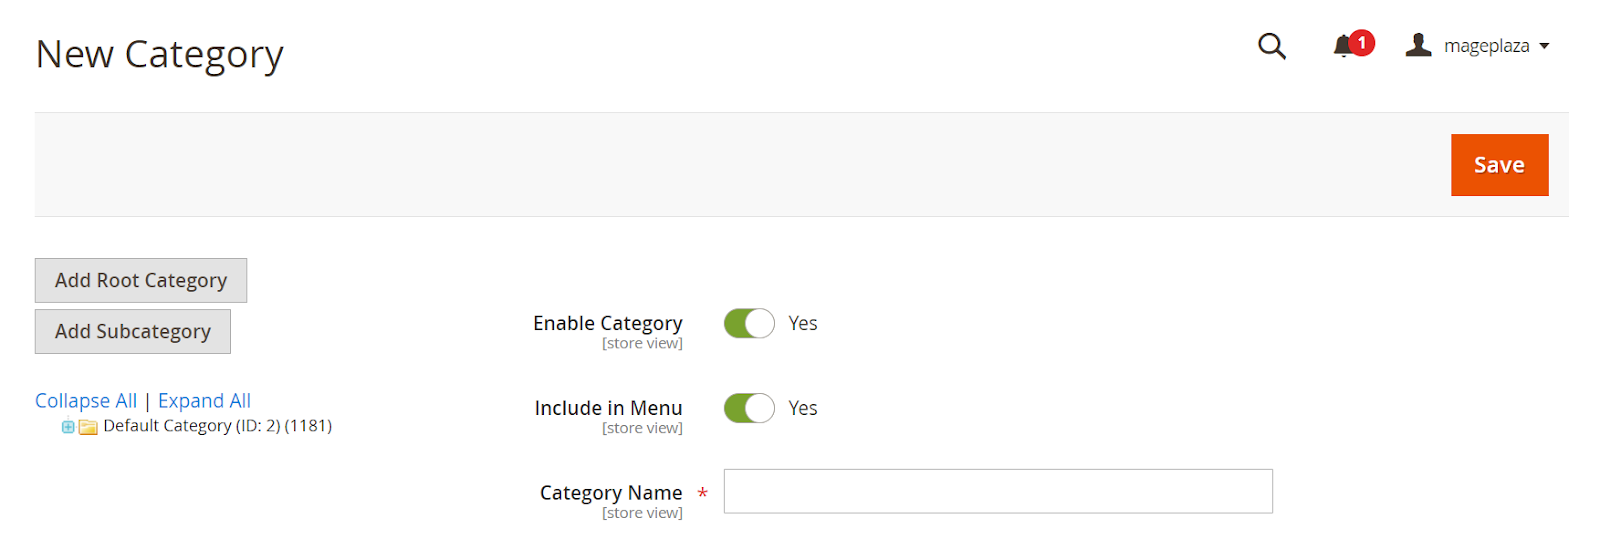The height and width of the screenshot is (560, 1600).
Task: Toggle the Enable Category switch
Action: [749, 323]
